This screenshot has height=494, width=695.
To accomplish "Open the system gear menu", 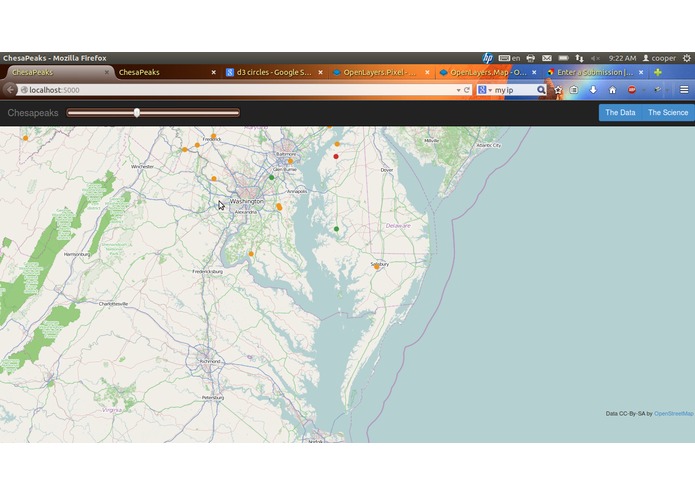I will tap(687, 58).
